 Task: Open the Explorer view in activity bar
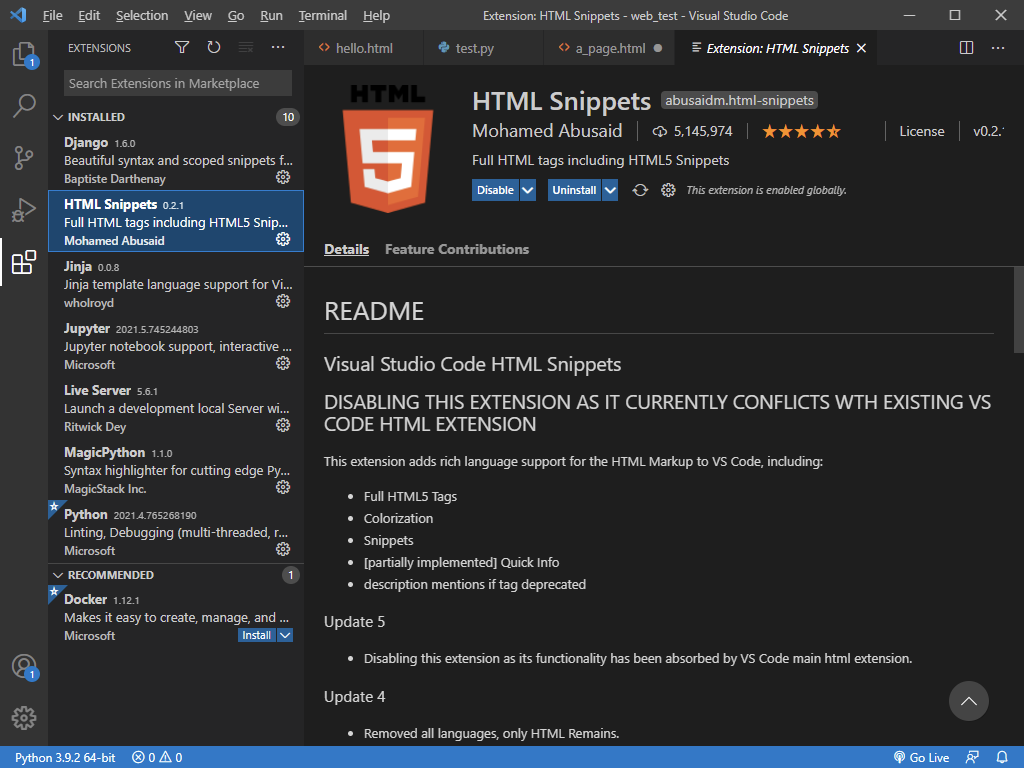[24, 54]
